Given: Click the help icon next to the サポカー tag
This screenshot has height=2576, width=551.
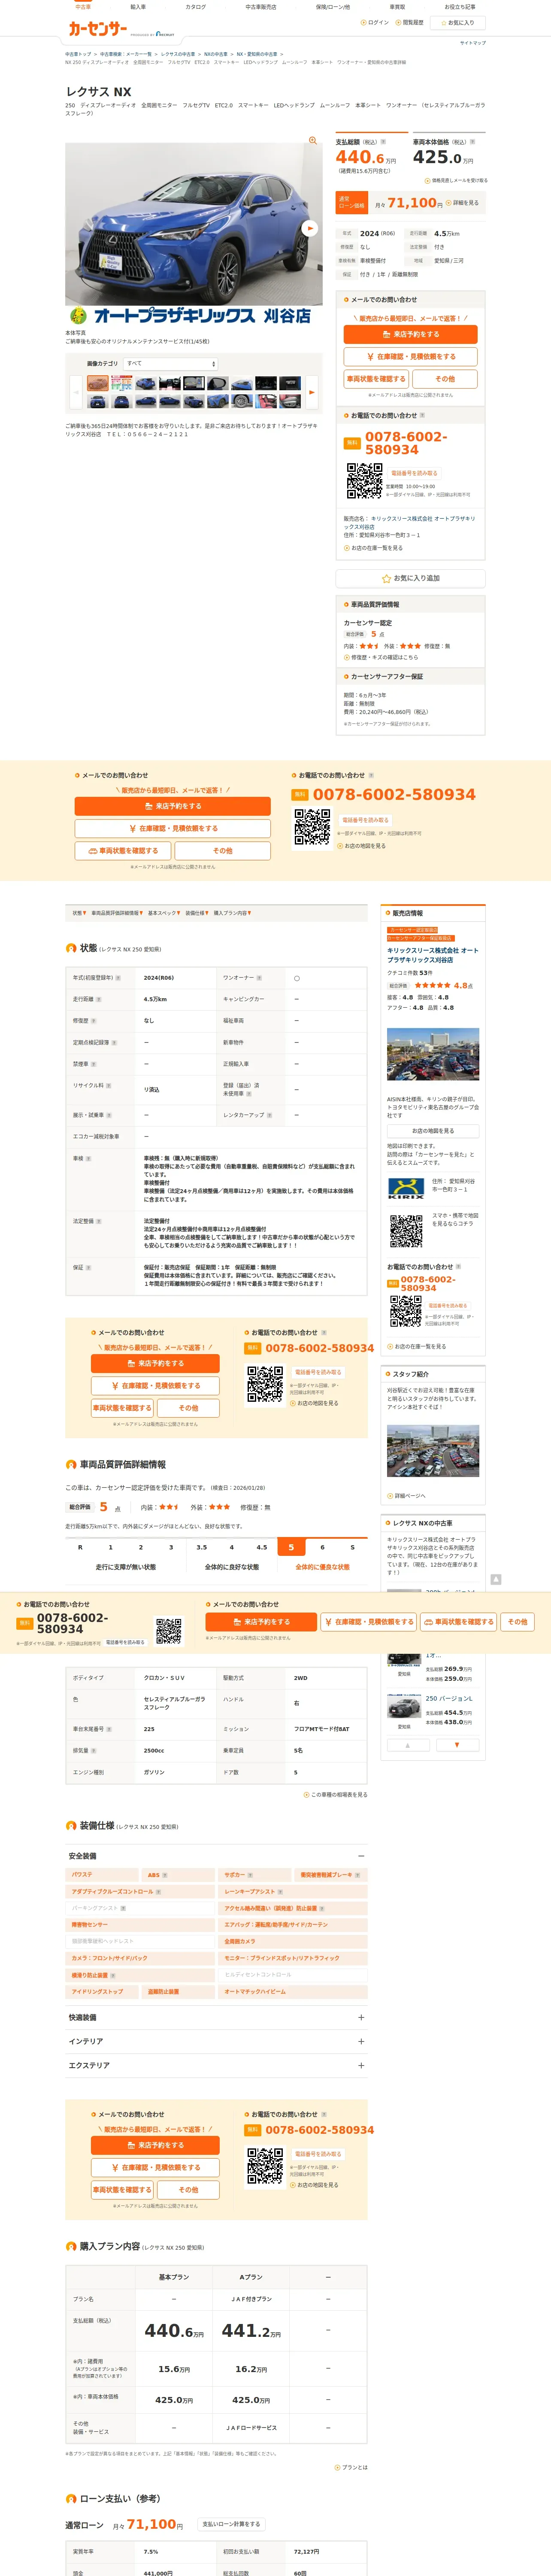Looking at the screenshot, I should (250, 1875).
